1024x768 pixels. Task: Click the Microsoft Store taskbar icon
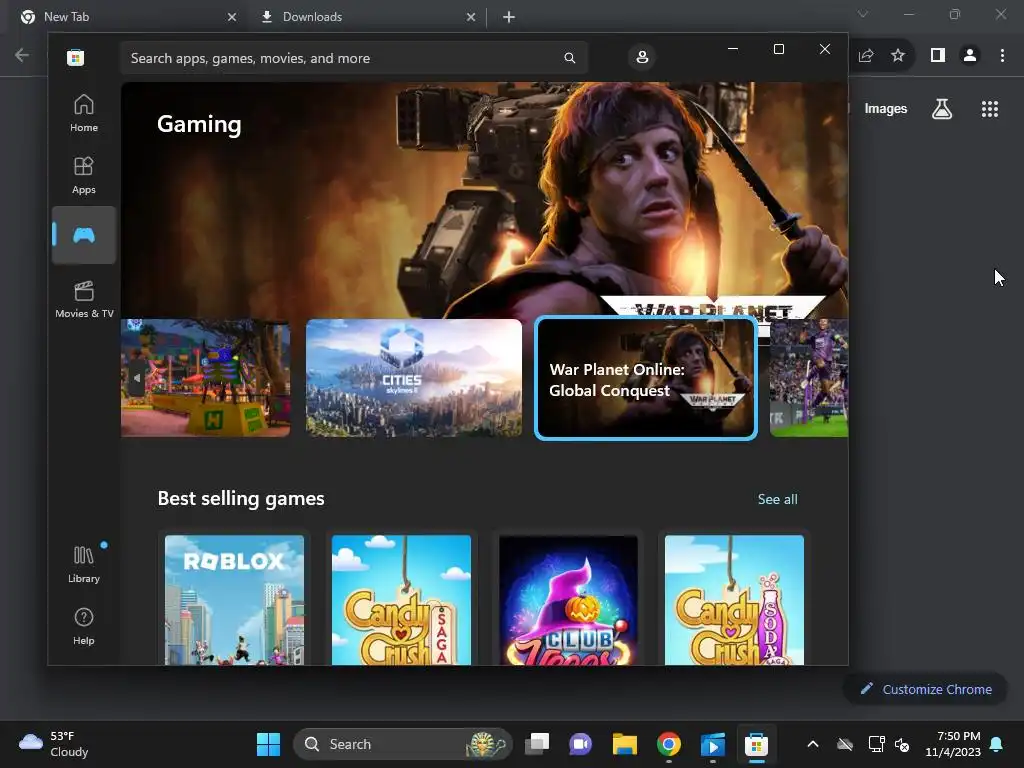(756, 744)
